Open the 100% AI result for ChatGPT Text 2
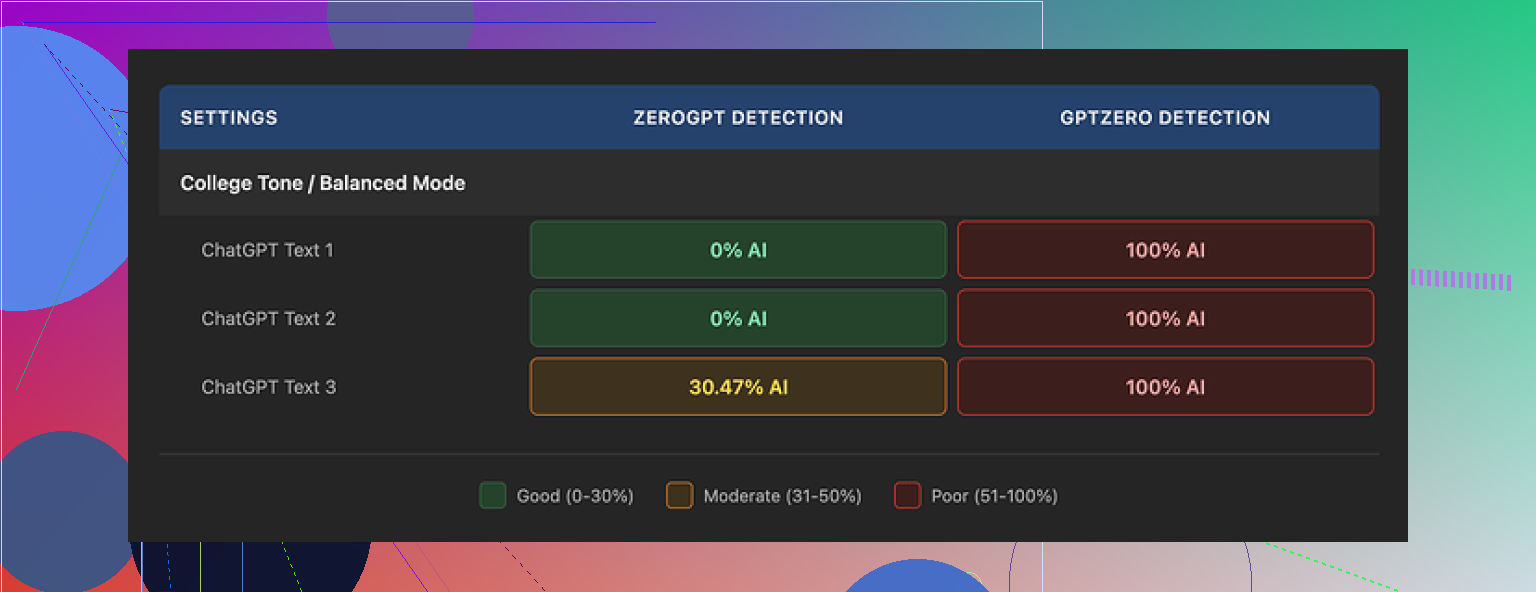Screen dimensions: 1536x592 coord(1165,318)
